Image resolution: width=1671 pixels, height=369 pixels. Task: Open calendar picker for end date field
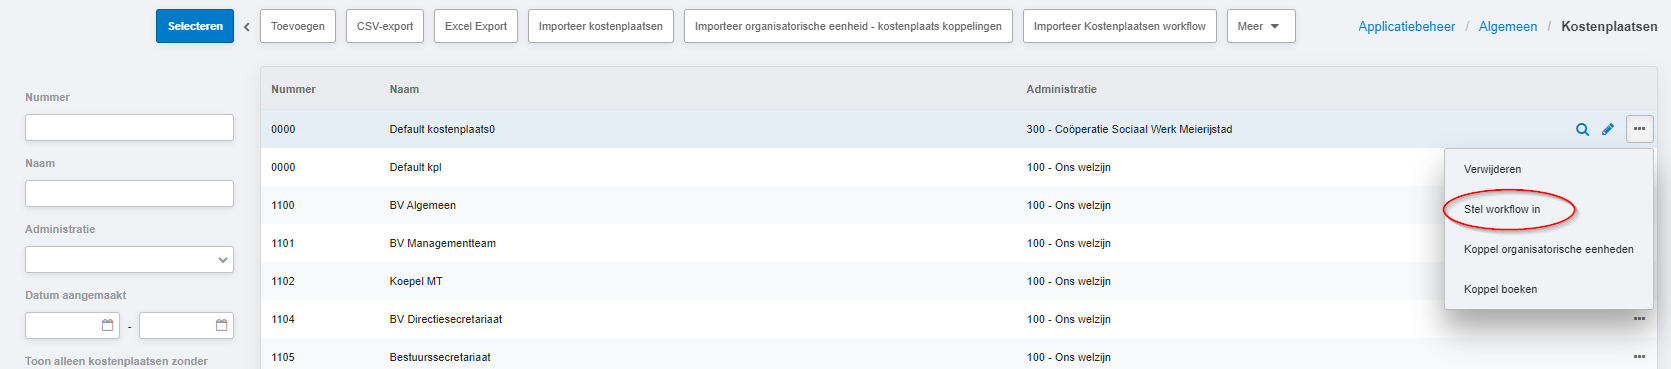coord(222,325)
